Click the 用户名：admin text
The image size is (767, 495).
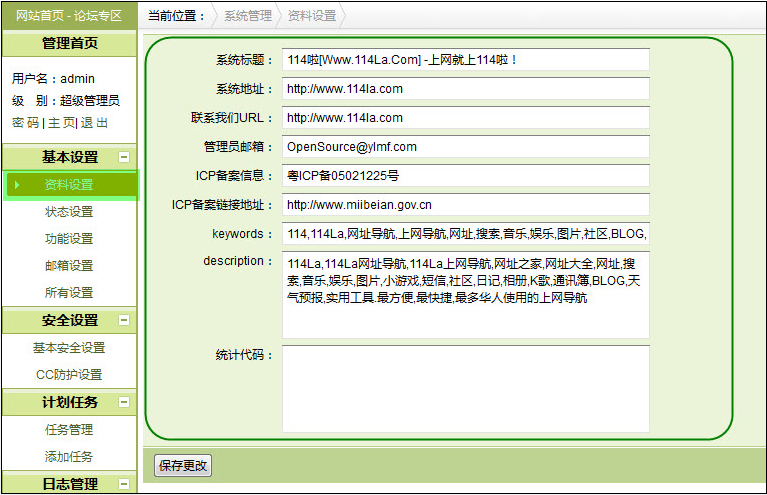53,79
